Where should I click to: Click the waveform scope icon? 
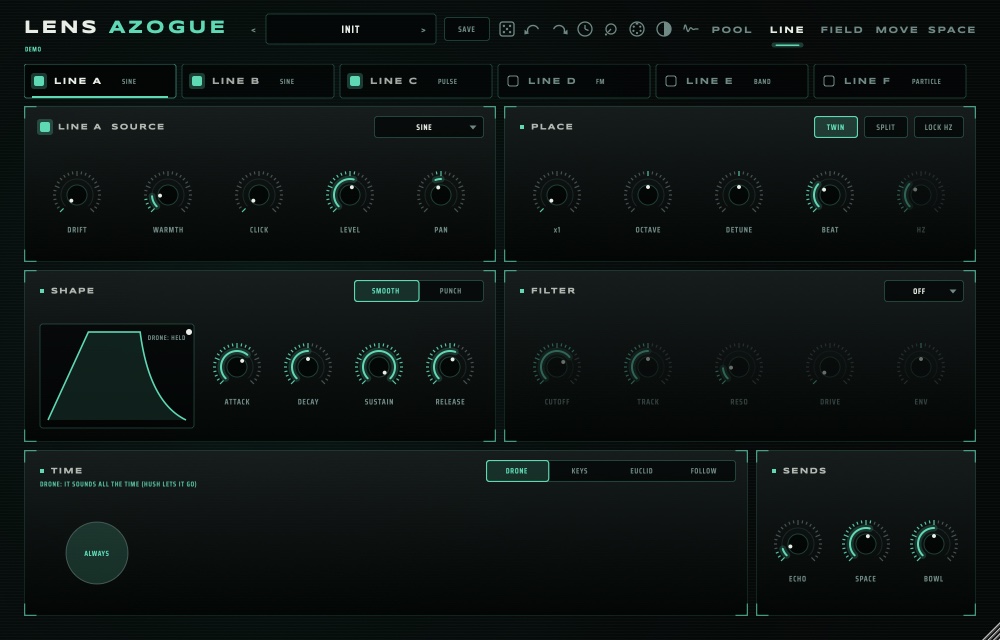point(690,29)
